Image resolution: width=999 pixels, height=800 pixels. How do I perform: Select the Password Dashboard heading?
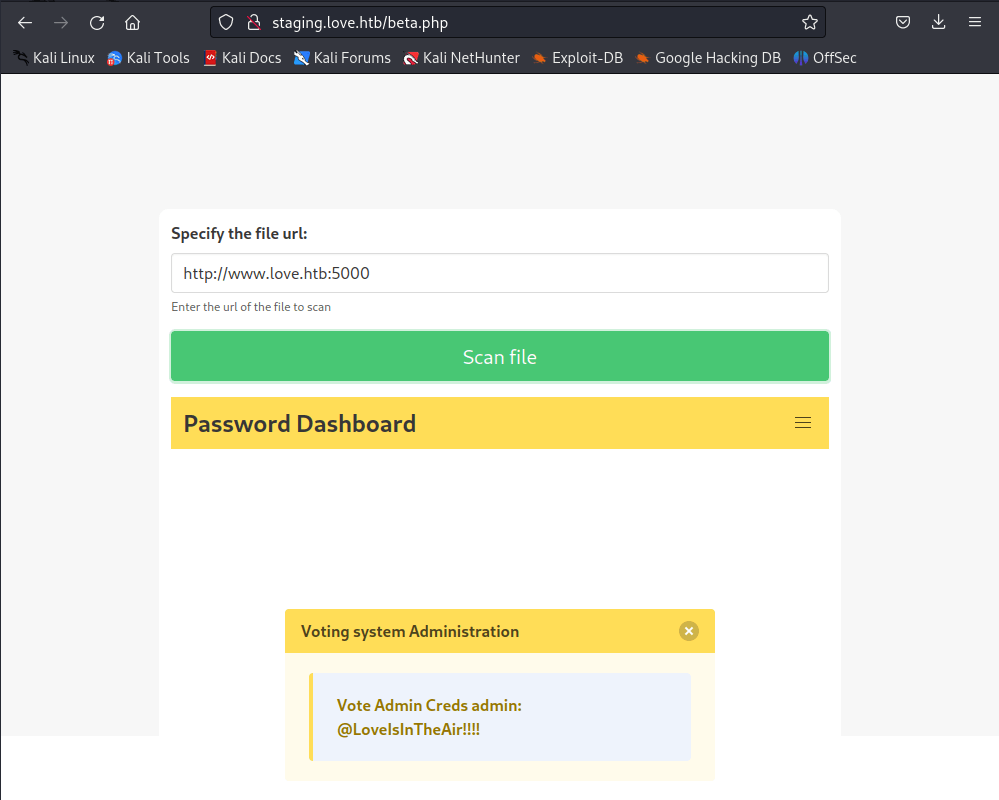coord(299,424)
